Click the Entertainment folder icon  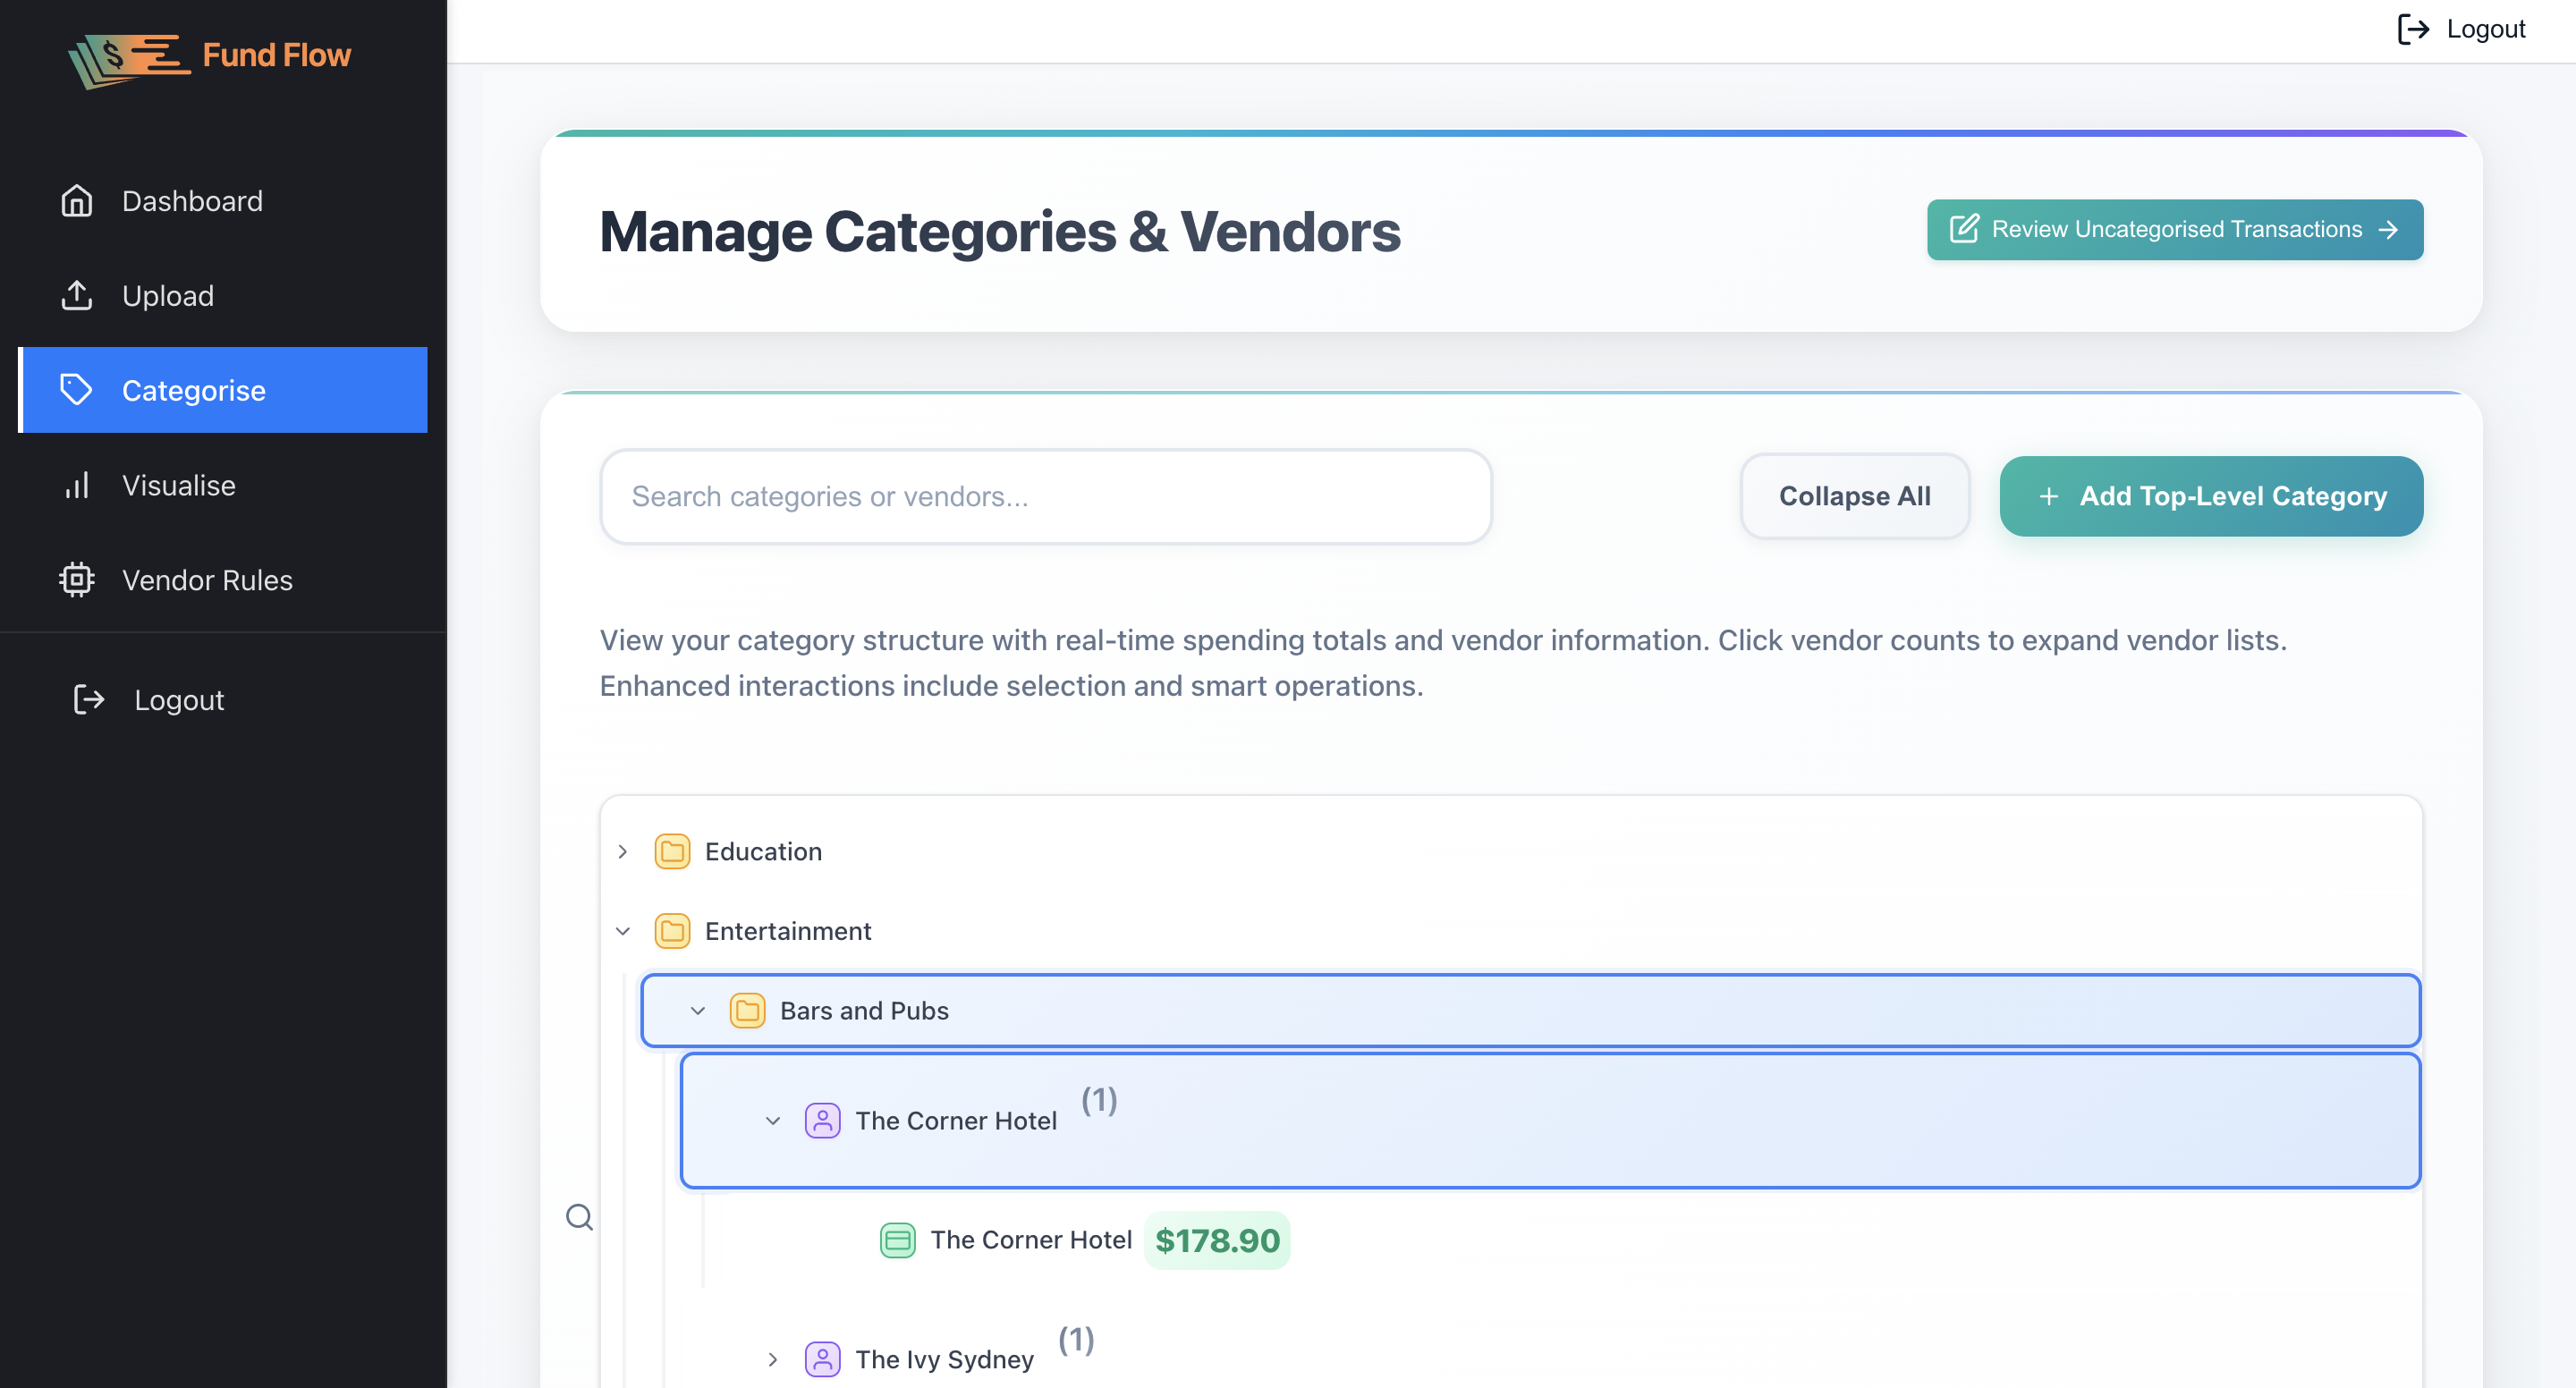(672, 932)
